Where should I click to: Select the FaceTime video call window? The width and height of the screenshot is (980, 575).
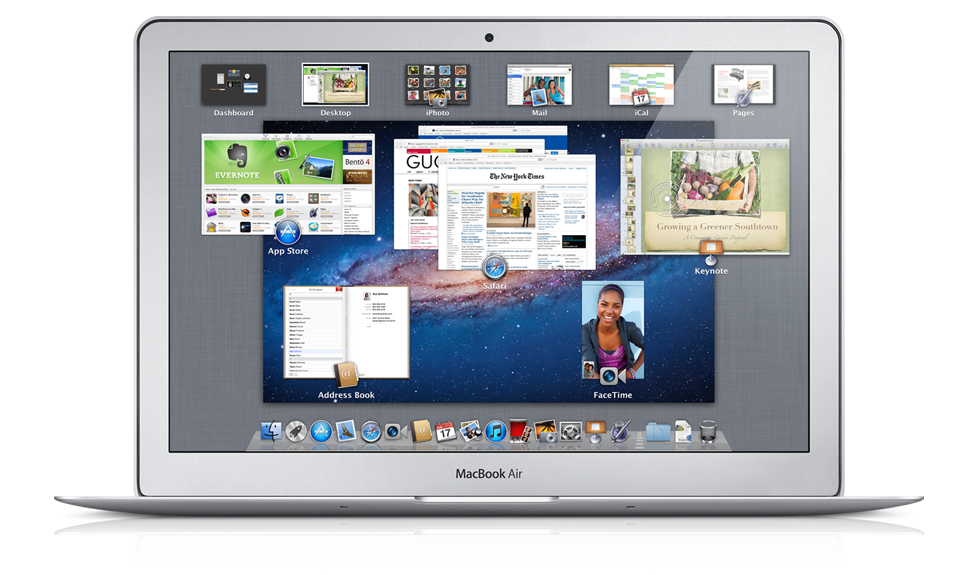612,330
